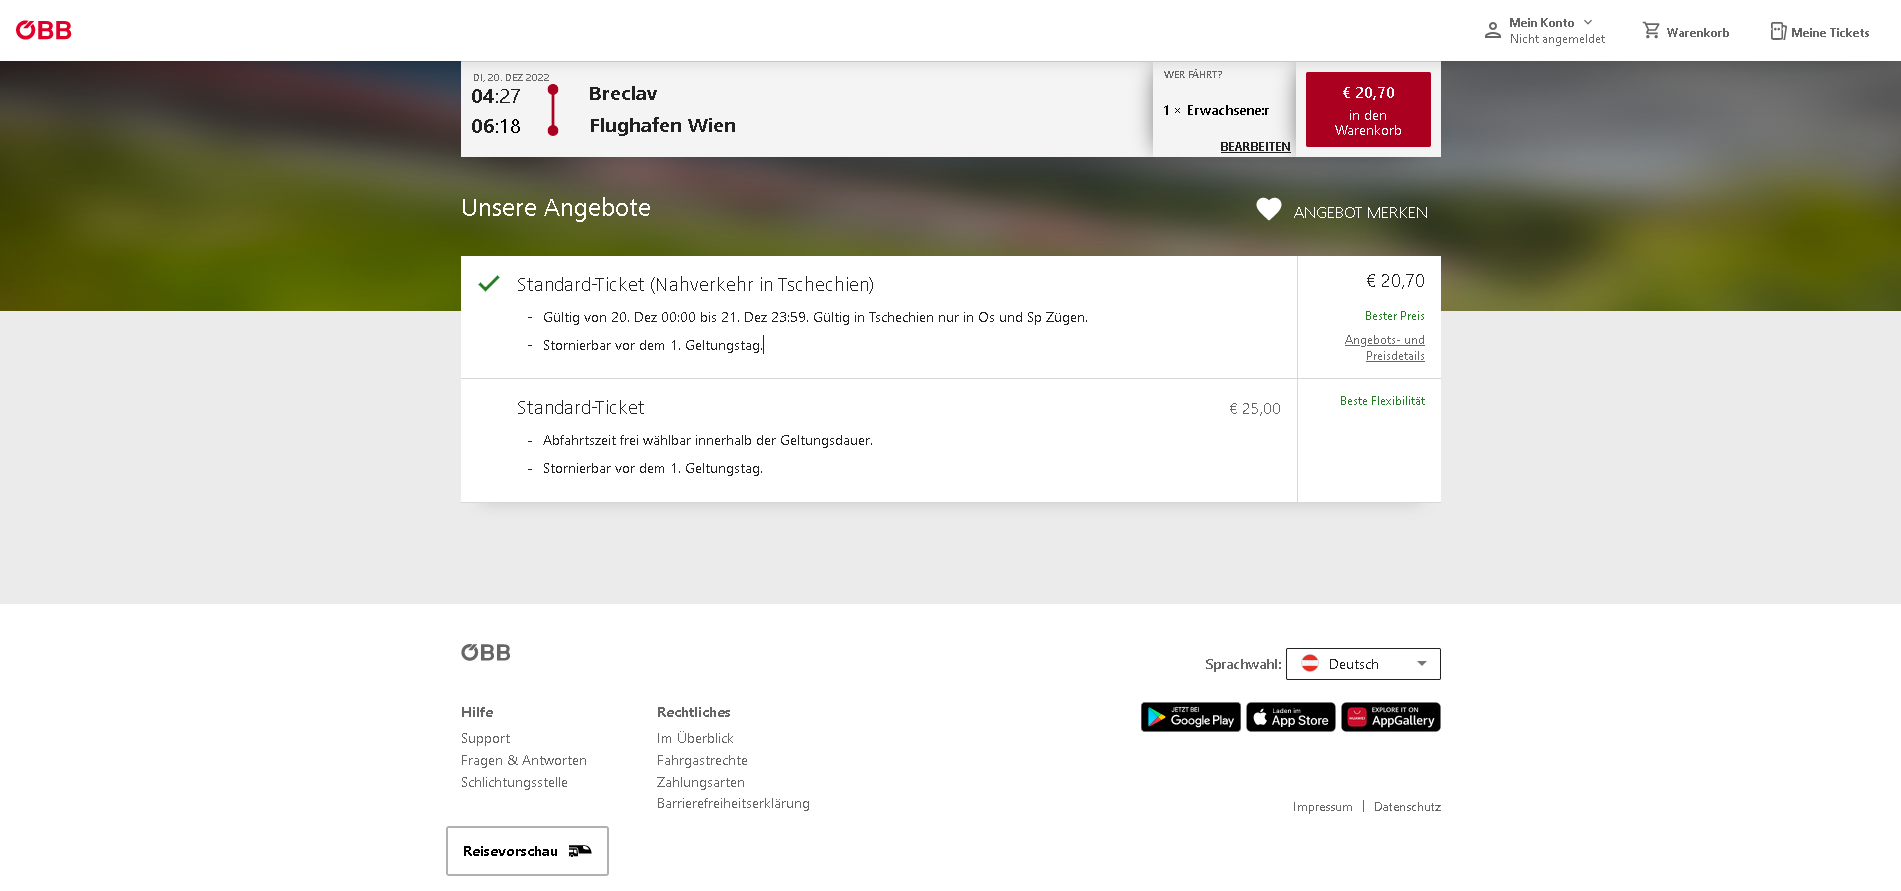
Task: Open Meine Tickets ticket icon
Action: coord(1778,31)
